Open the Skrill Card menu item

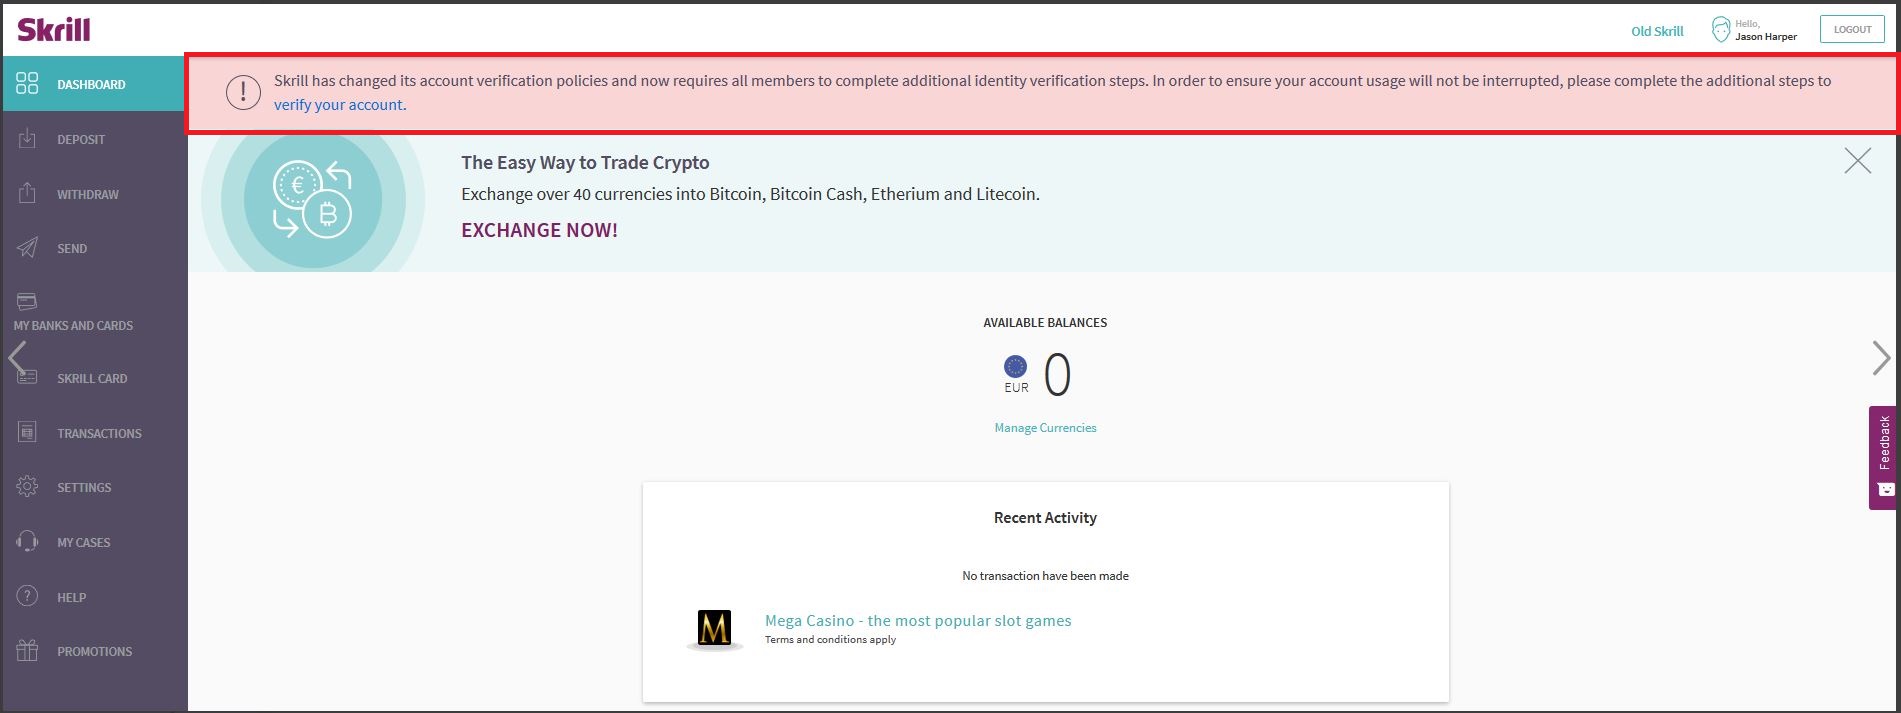[94, 378]
